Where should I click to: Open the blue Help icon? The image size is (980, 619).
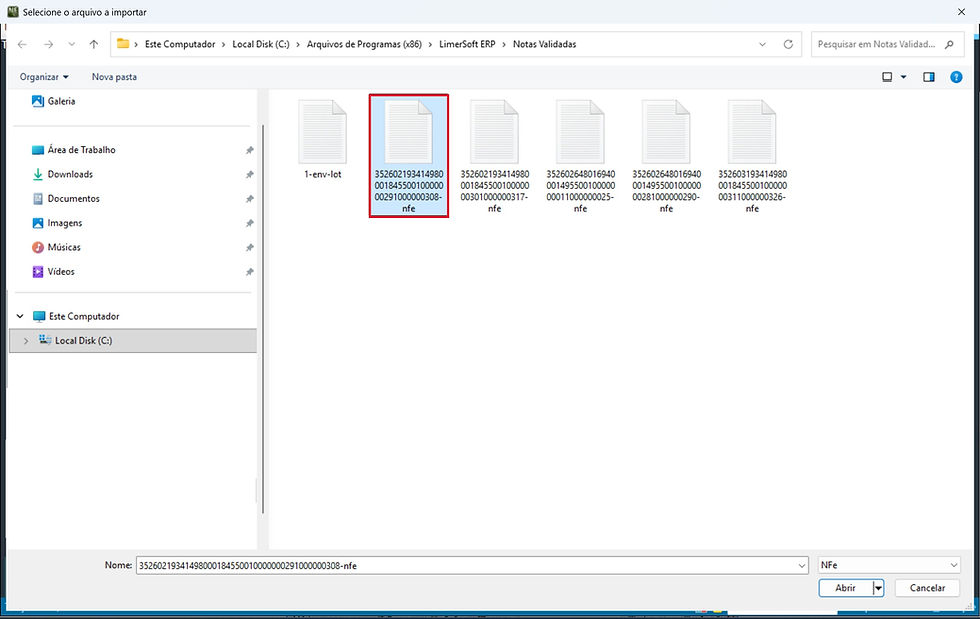click(956, 77)
